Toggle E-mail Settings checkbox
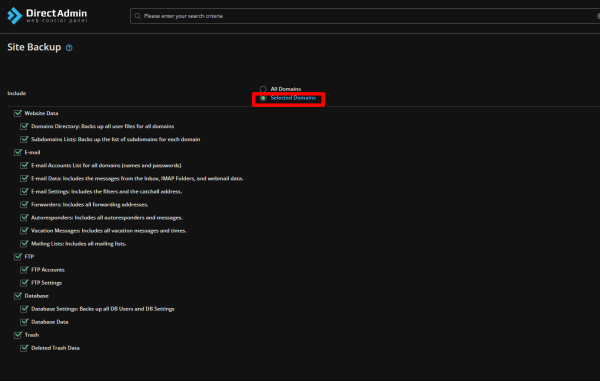This screenshot has width=600, height=381. [24, 191]
